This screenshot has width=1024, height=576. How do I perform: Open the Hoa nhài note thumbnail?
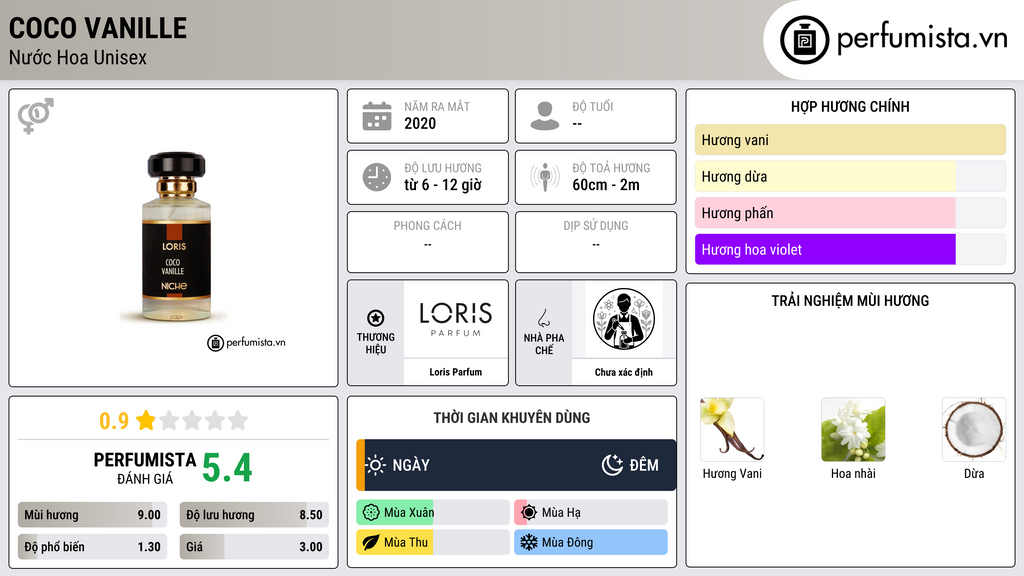[x=853, y=430]
